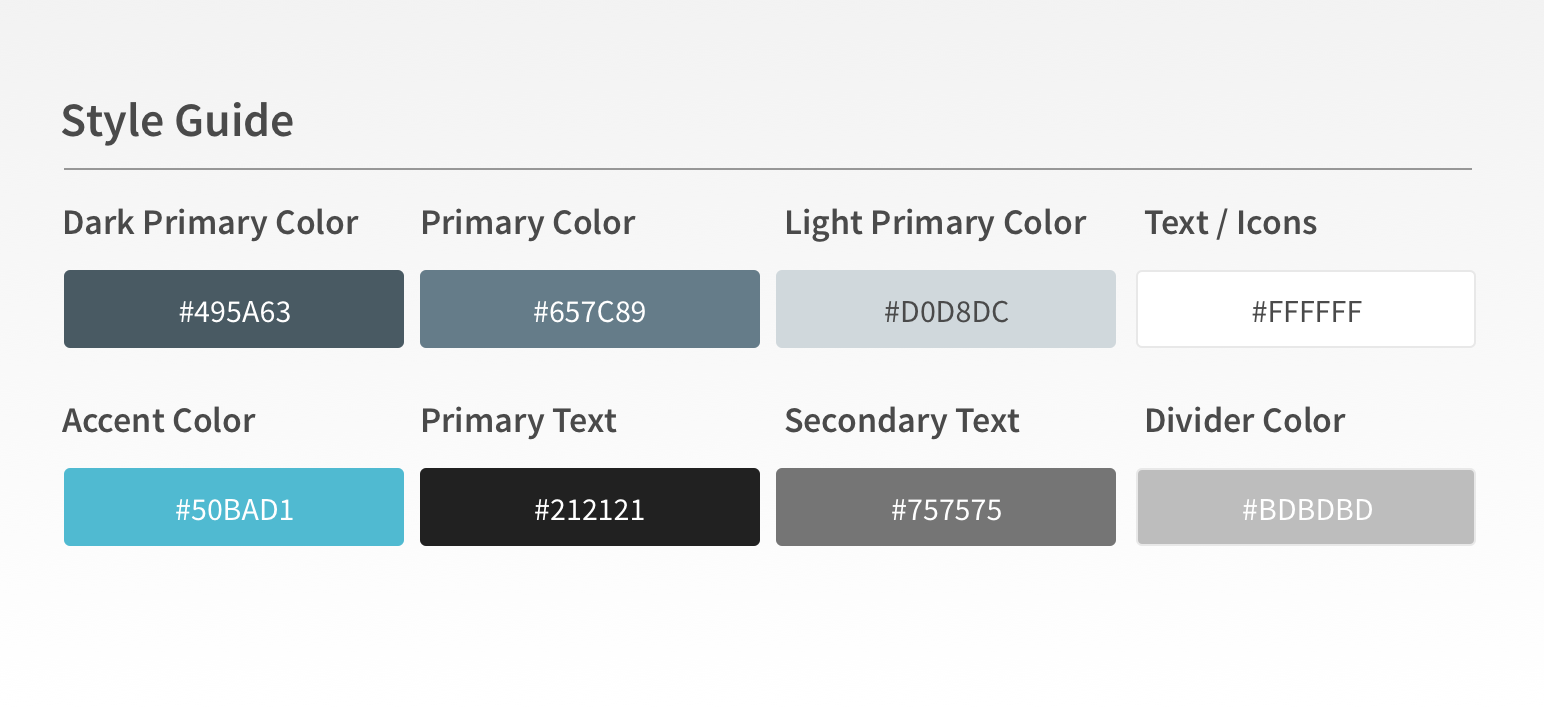Click the white Text / Icons swatch #FFFFFF
The image size is (1544, 710).
(x=1306, y=309)
